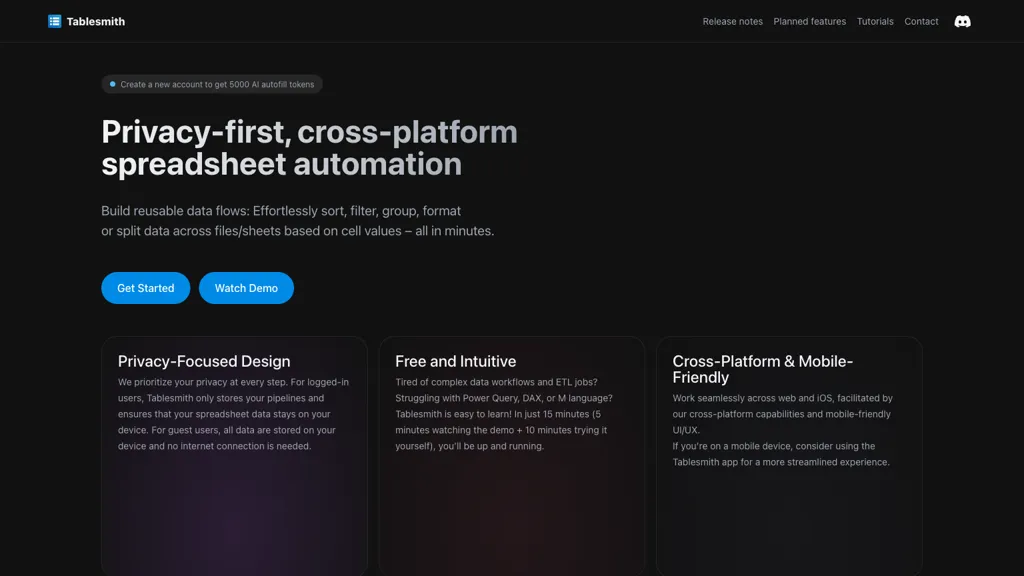Click the Get Started button
1024x576 pixels.
click(x=146, y=288)
